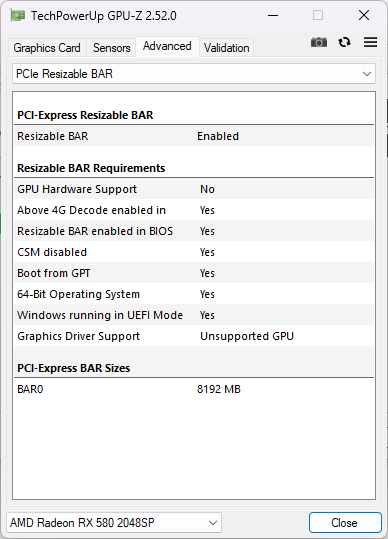Click the Close button
Screen dimensions: 388x539
coord(345,522)
